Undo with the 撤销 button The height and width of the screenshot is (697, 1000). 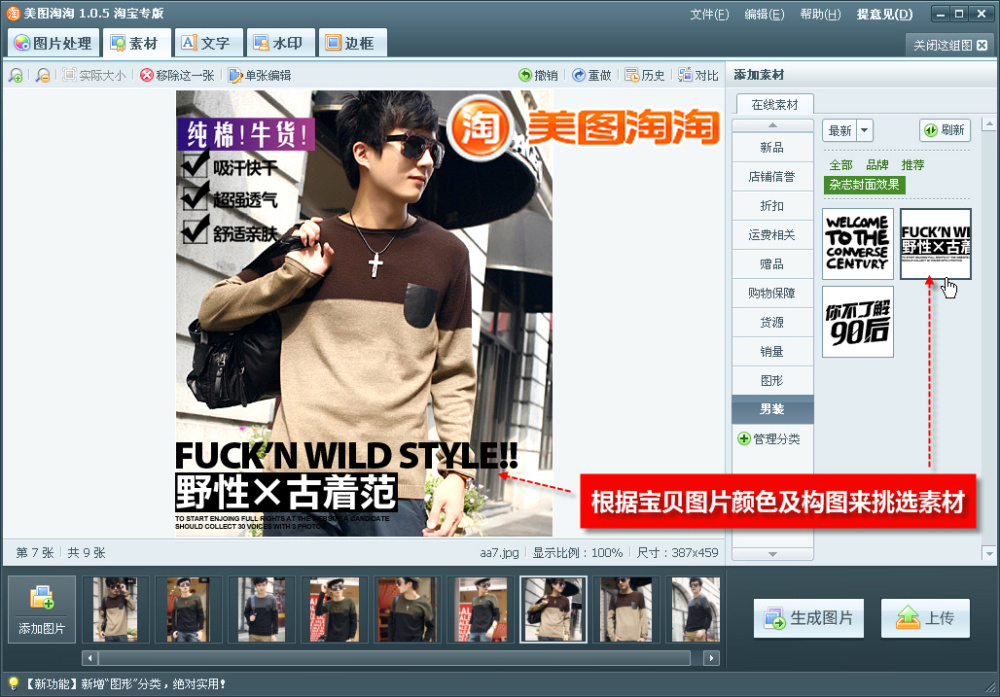[538, 75]
